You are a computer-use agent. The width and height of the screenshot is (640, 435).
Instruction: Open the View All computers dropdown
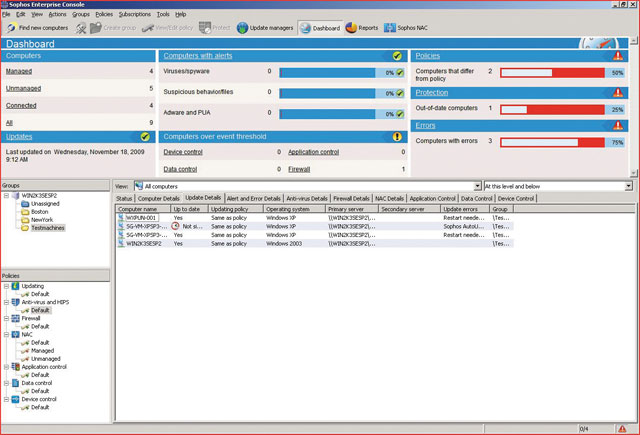coord(477,186)
